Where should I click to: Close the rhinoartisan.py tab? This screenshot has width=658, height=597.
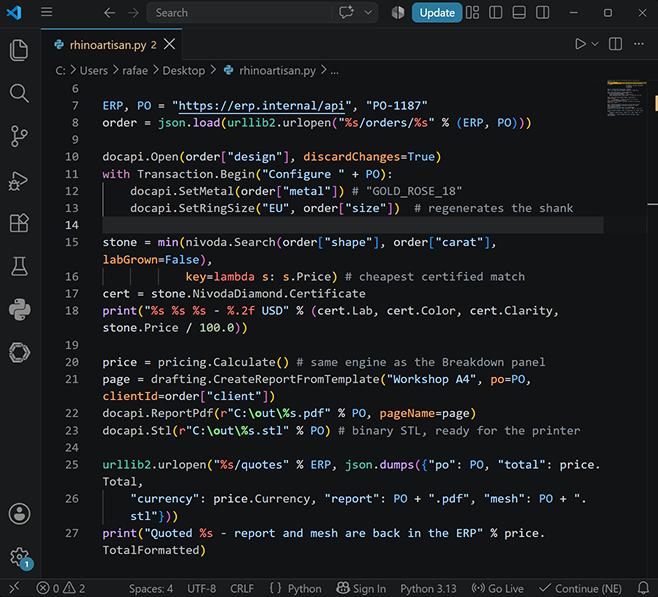170,44
